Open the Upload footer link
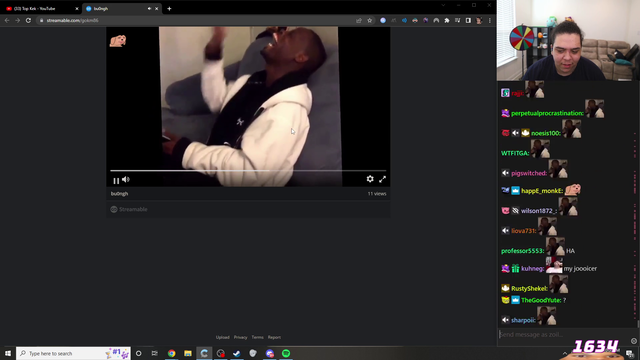The image size is (640, 360). [x=222, y=337]
